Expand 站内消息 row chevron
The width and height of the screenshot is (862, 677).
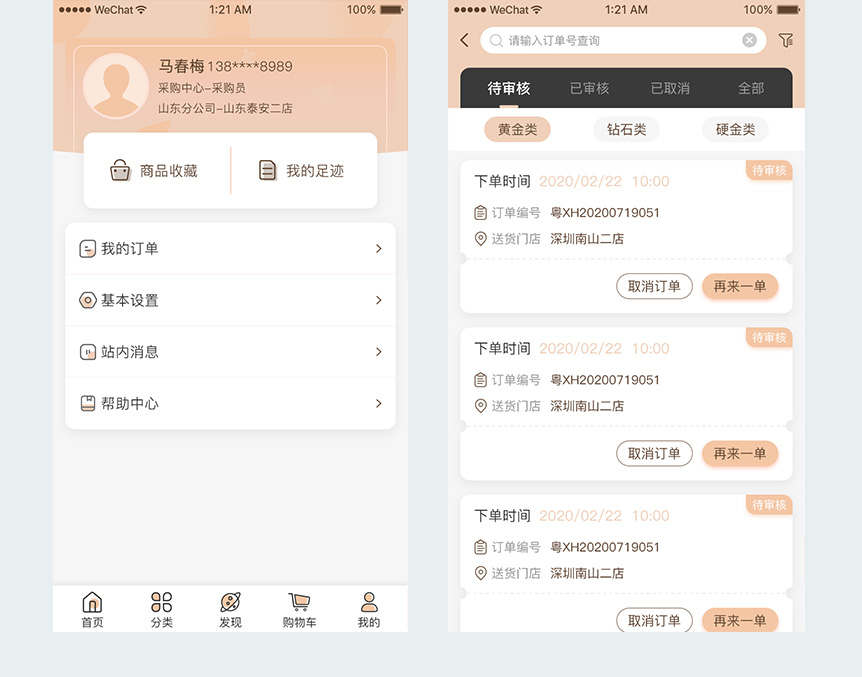(378, 351)
